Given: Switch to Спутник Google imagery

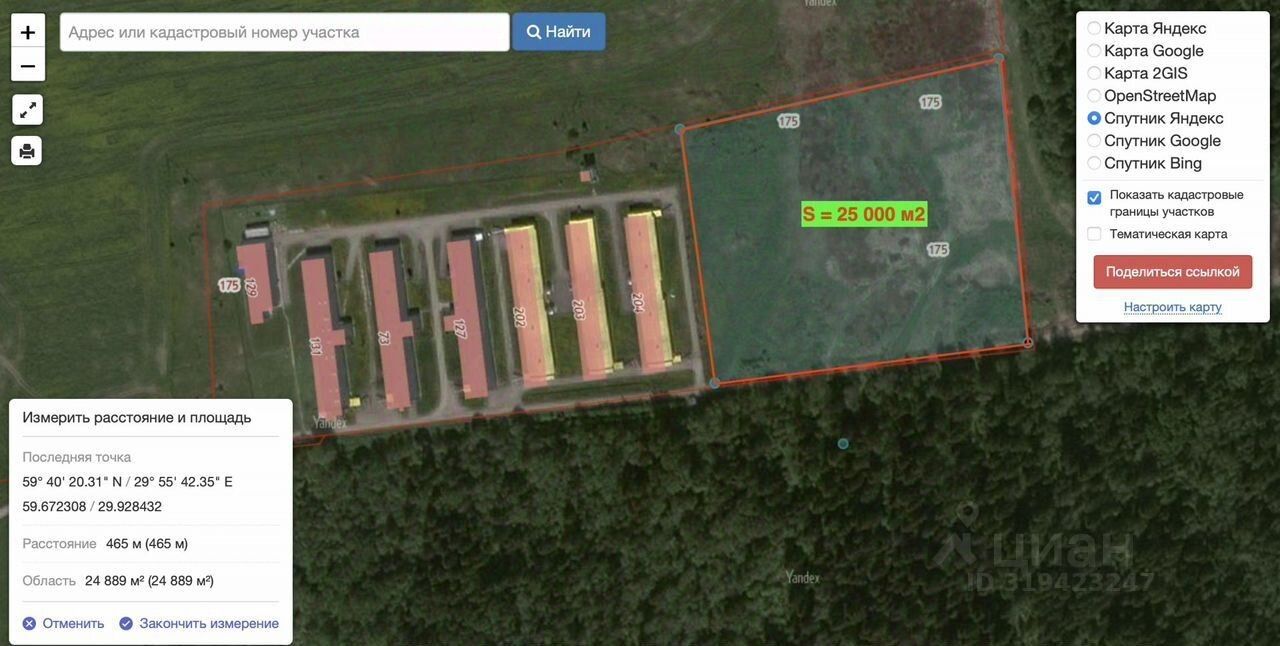Looking at the screenshot, I should point(1094,141).
